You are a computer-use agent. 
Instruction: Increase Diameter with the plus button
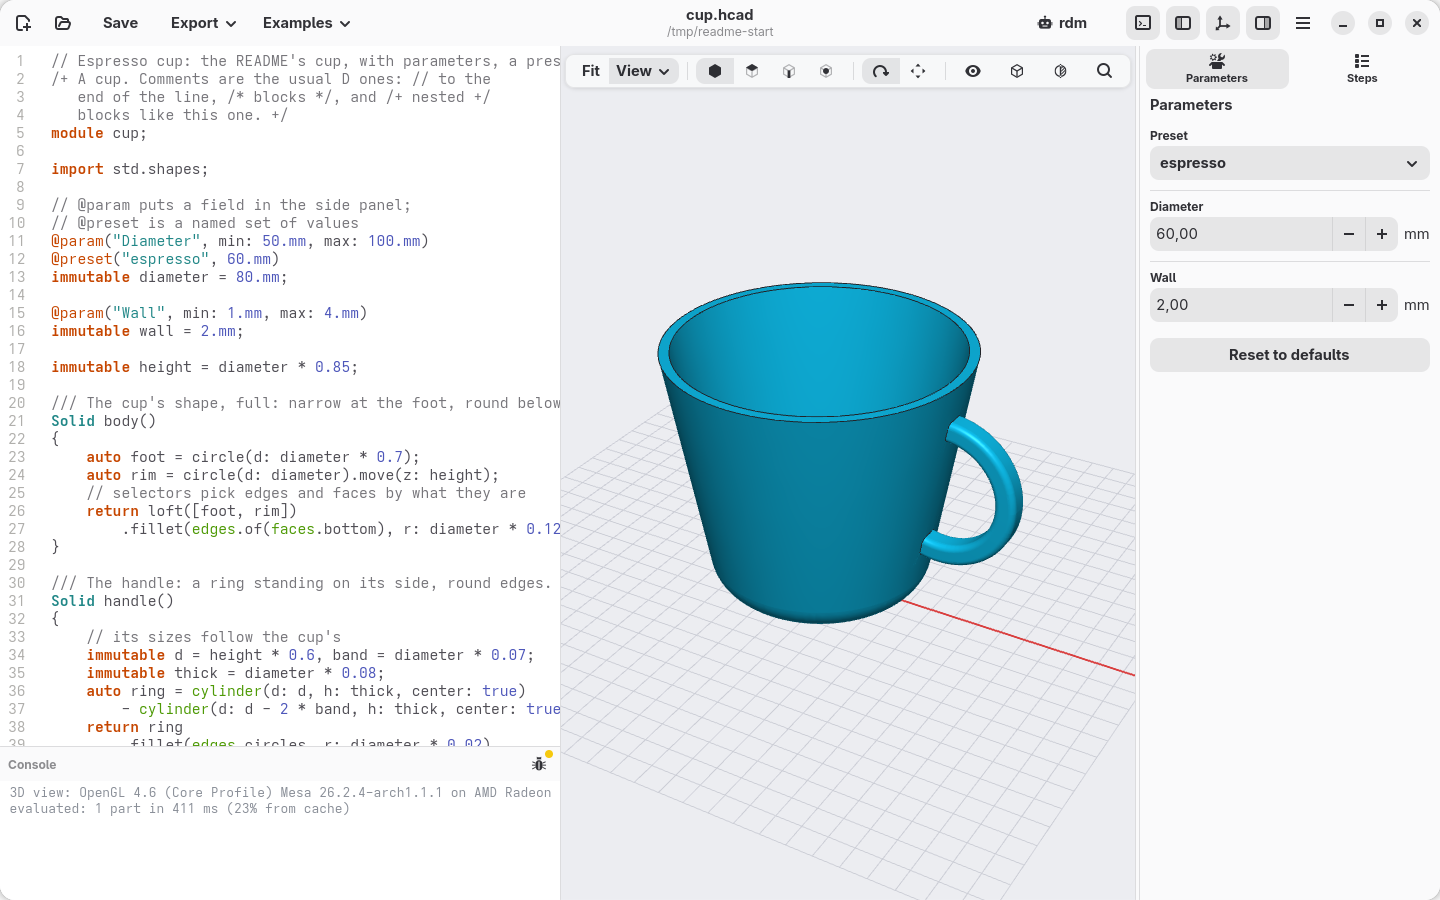(1382, 234)
